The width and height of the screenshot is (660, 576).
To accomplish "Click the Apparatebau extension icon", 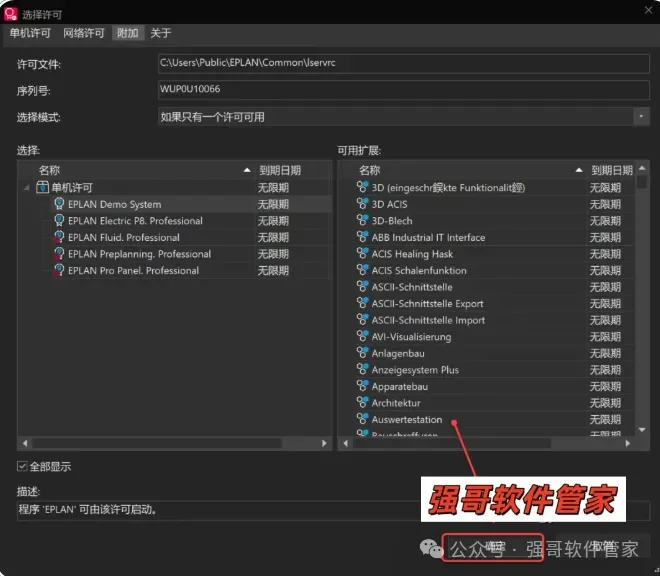I will coord(362,386).
